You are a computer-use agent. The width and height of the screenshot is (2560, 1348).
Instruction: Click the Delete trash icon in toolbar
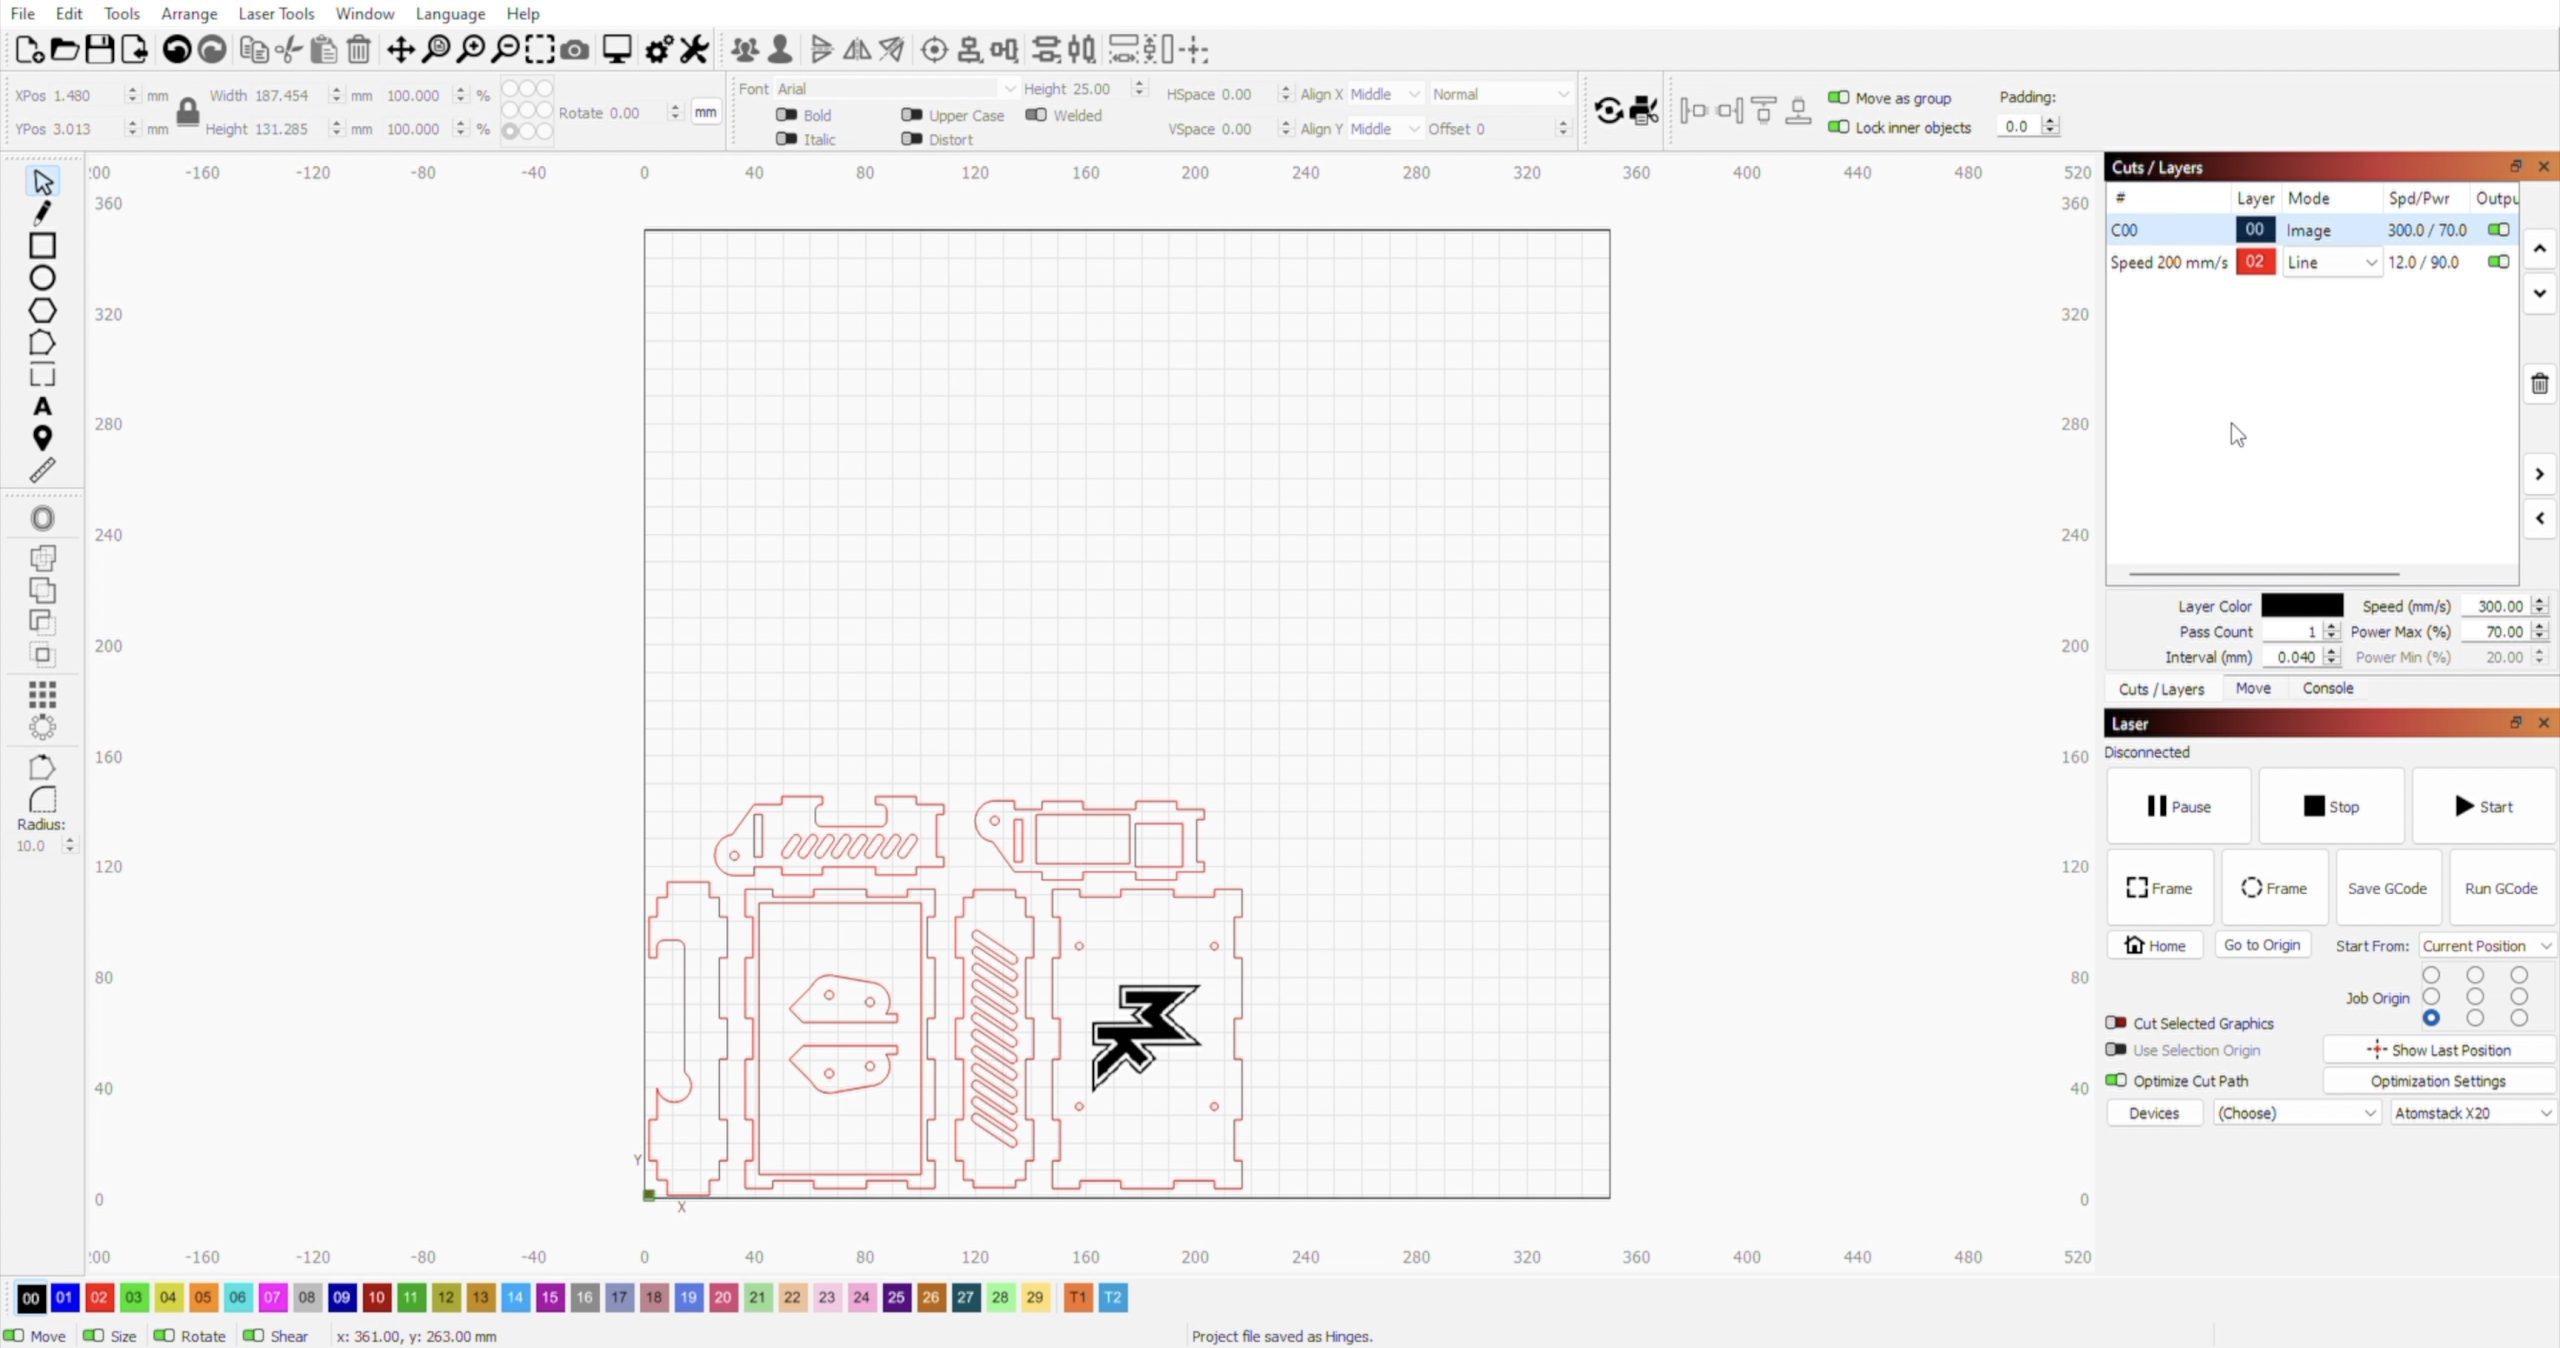[359, 49]
